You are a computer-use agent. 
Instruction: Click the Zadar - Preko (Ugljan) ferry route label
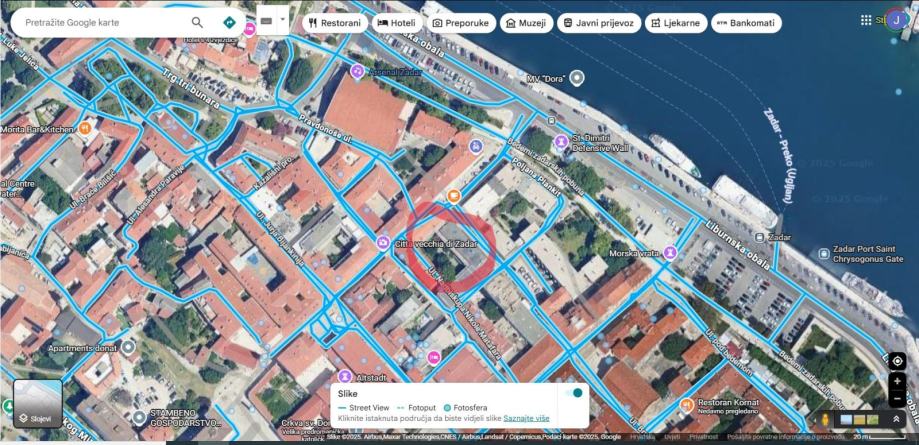(779, 155)
